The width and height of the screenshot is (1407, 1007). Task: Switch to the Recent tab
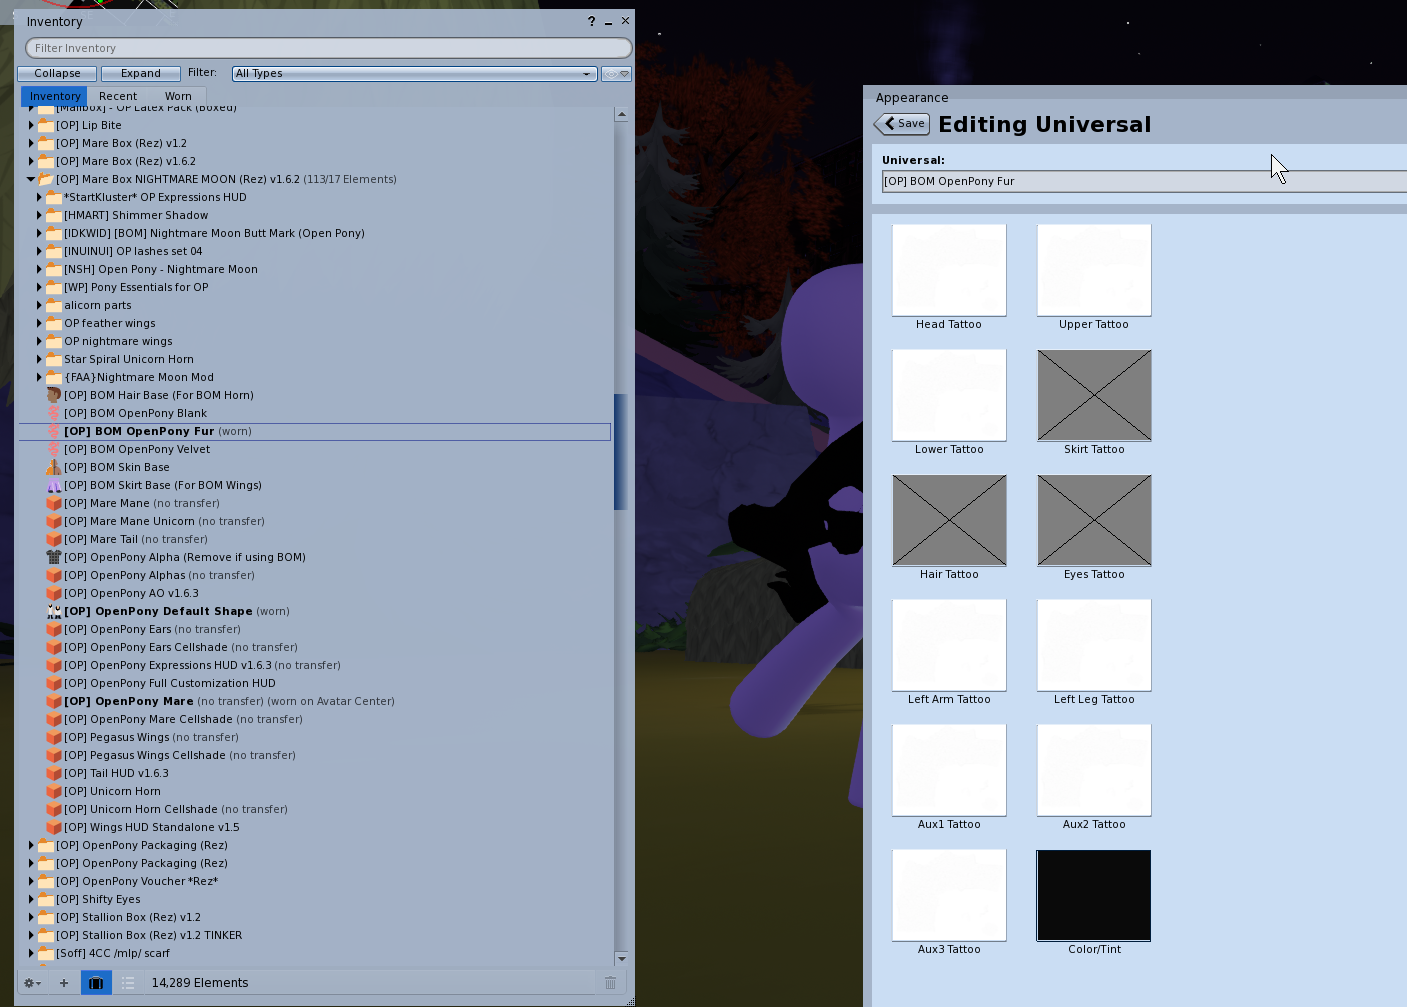click(x=118, y=96)
